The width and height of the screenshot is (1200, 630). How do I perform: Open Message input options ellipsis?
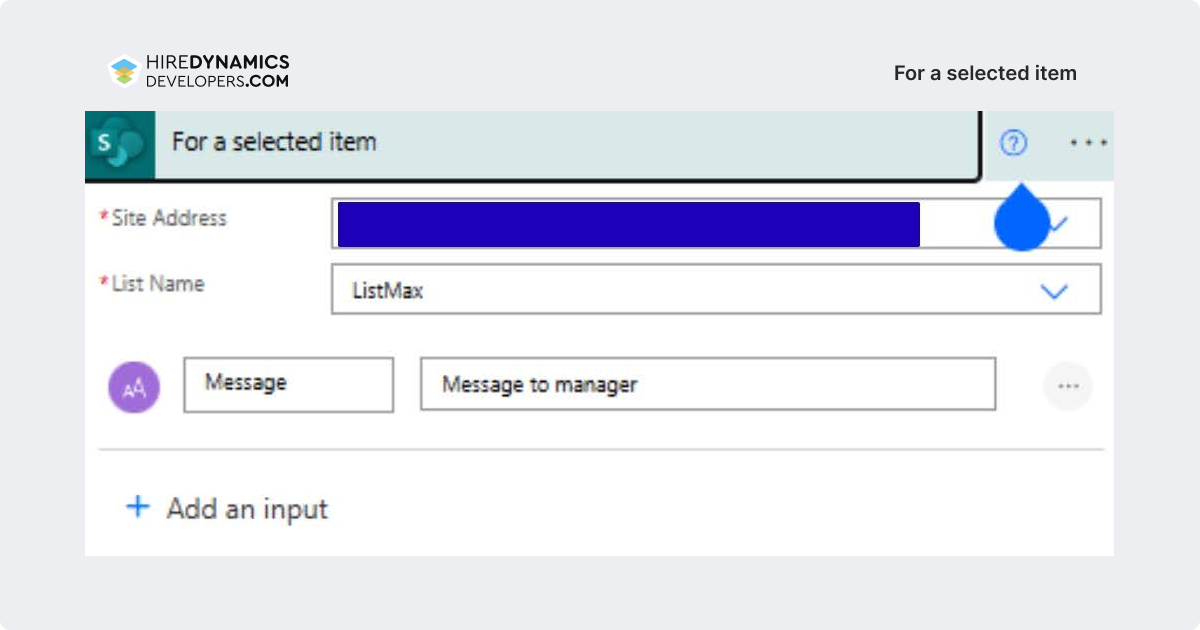1068,386
